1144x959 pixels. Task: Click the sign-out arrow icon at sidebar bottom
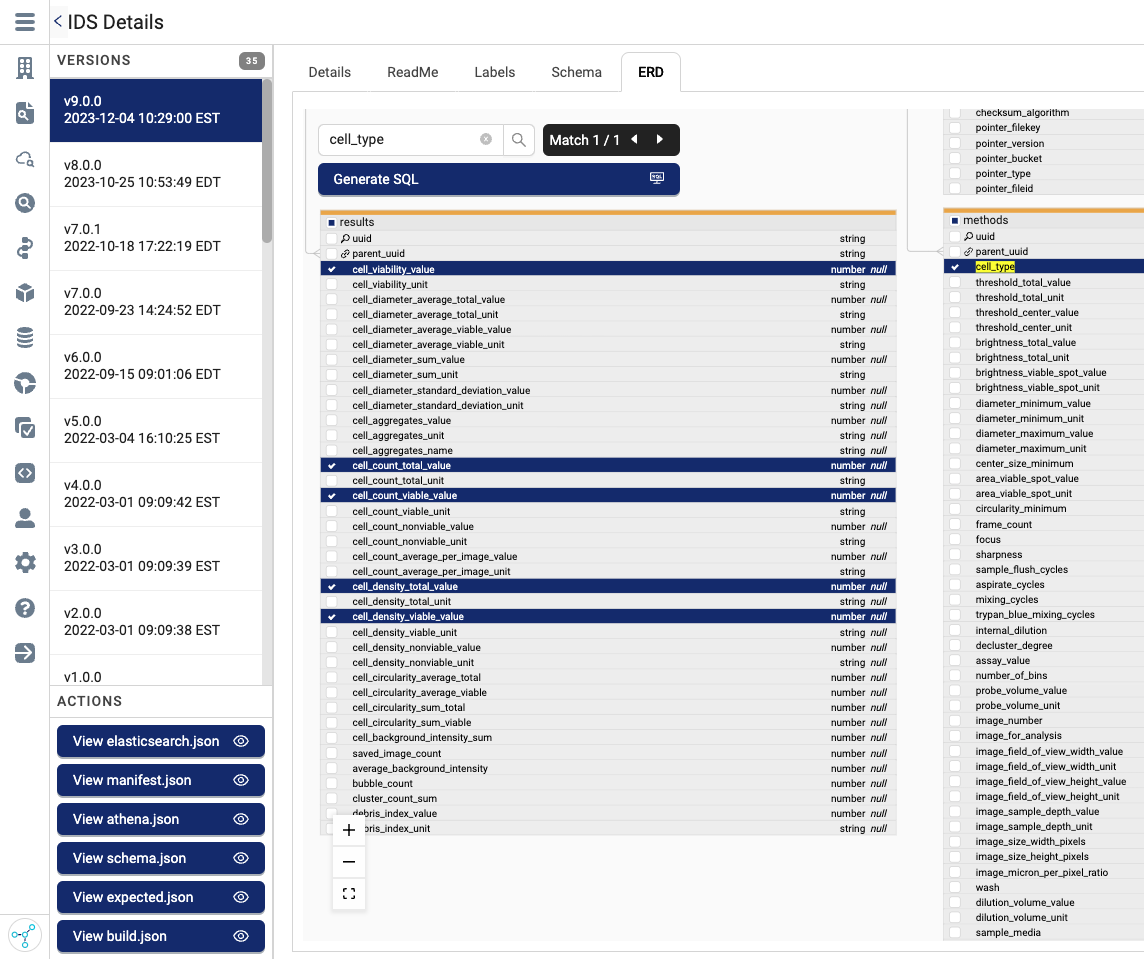tap(24, 653)
